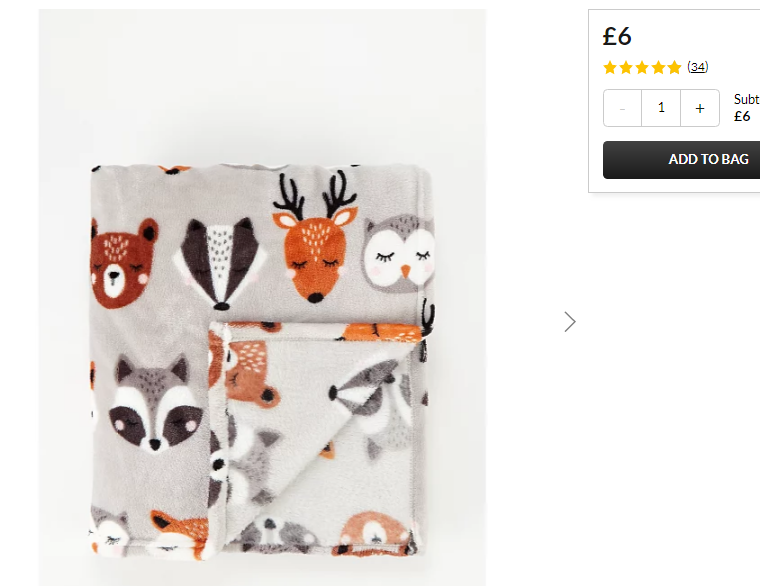The width and height of the screenshot is (760, 586).
Task: Click the third rating star
Action: [642, 67]
